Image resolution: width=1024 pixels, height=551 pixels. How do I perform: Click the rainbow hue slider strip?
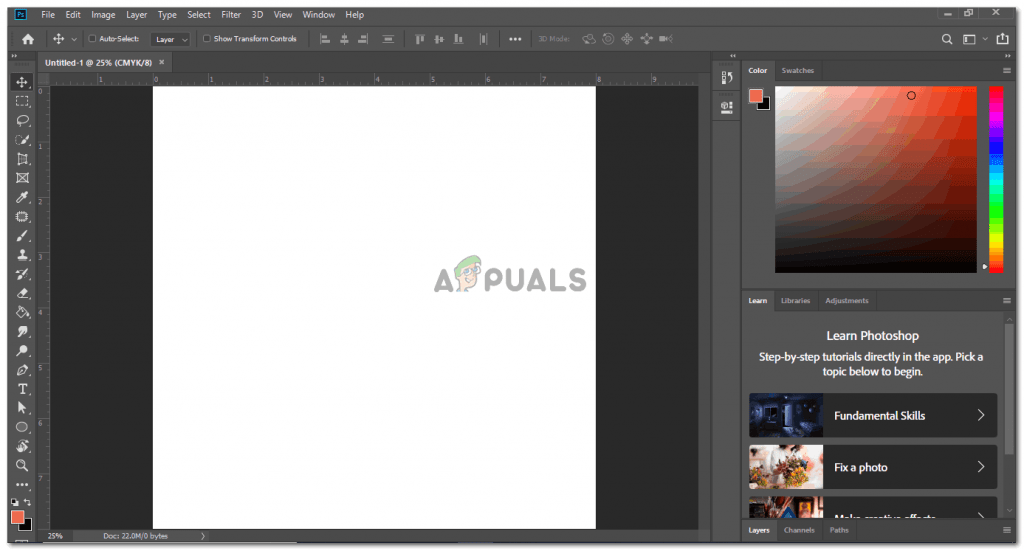coord(996,180)
